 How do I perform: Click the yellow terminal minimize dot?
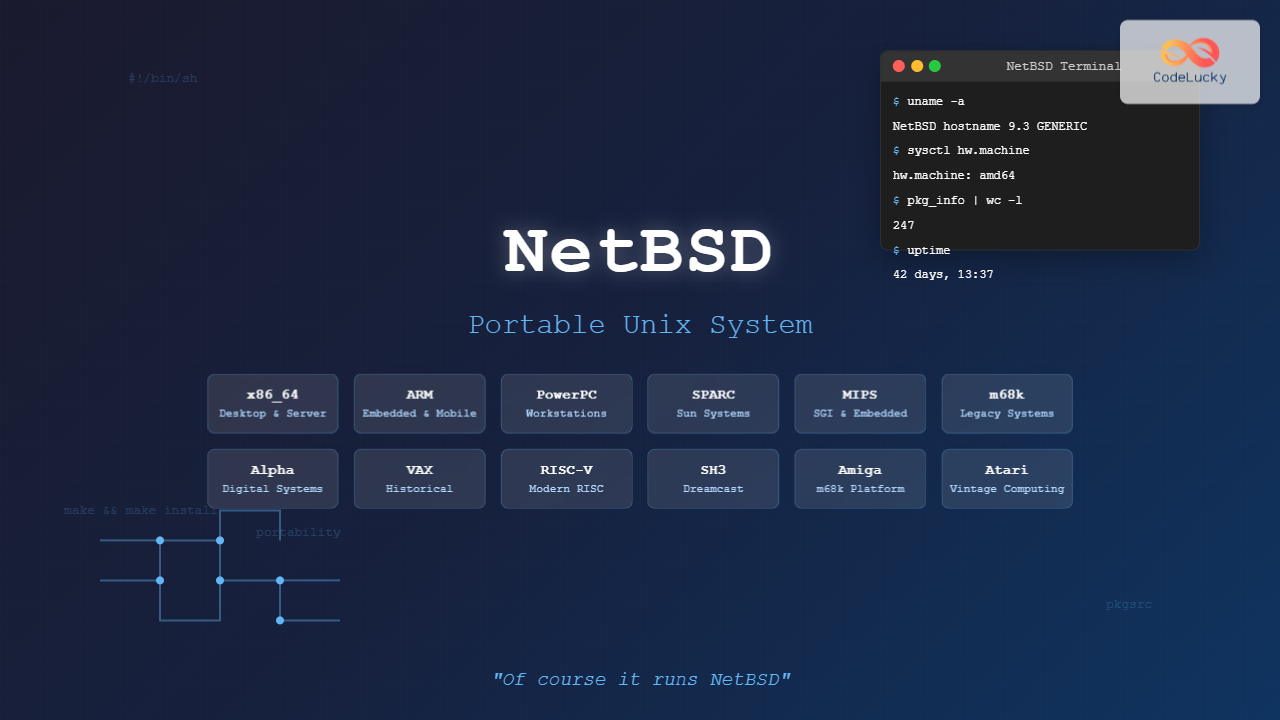[x=917, y=66]
